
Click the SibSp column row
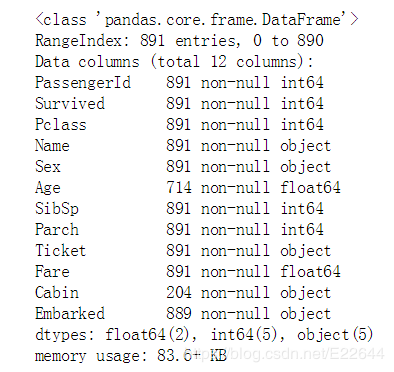coord(179,209)
